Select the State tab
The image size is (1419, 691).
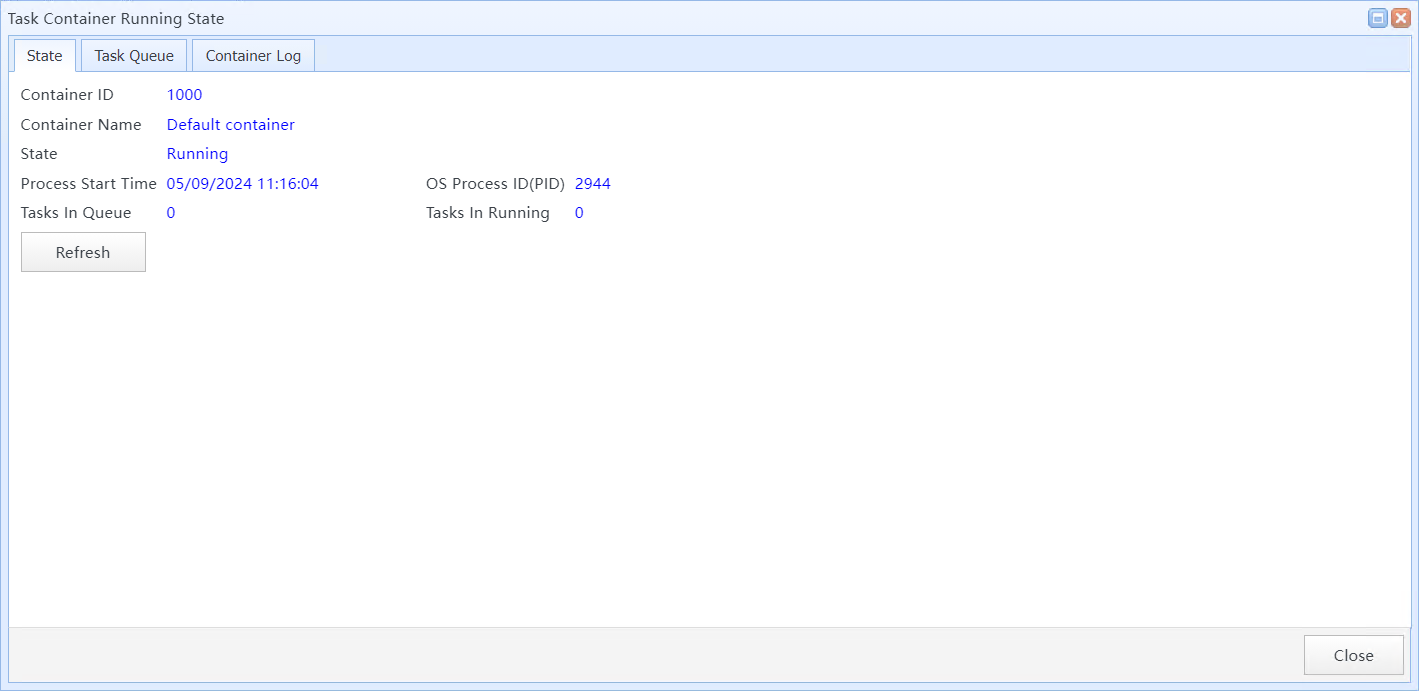click(x=44, y=56)
